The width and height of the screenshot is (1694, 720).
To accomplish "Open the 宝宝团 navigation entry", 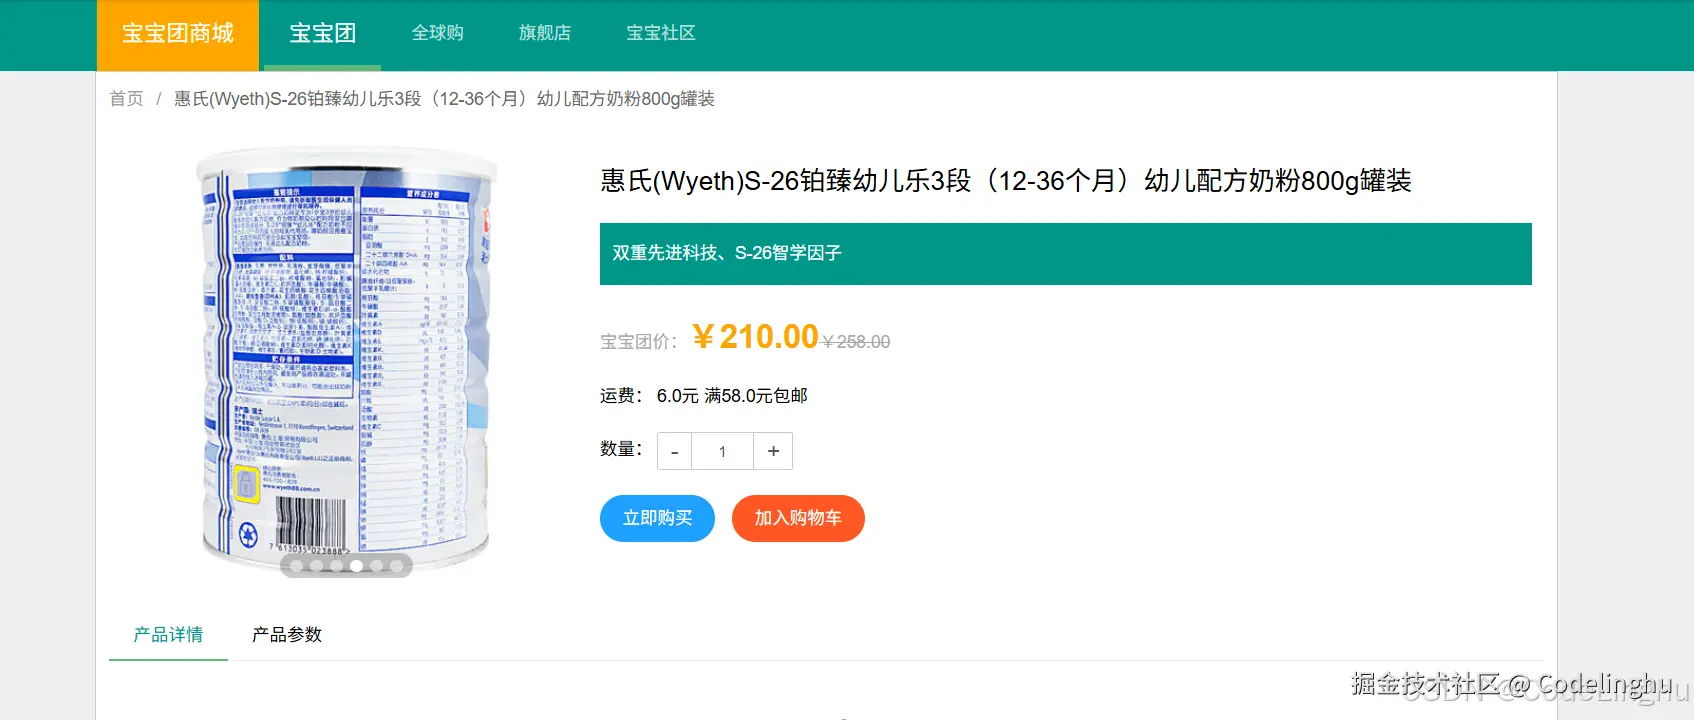I will pos(321,33).
